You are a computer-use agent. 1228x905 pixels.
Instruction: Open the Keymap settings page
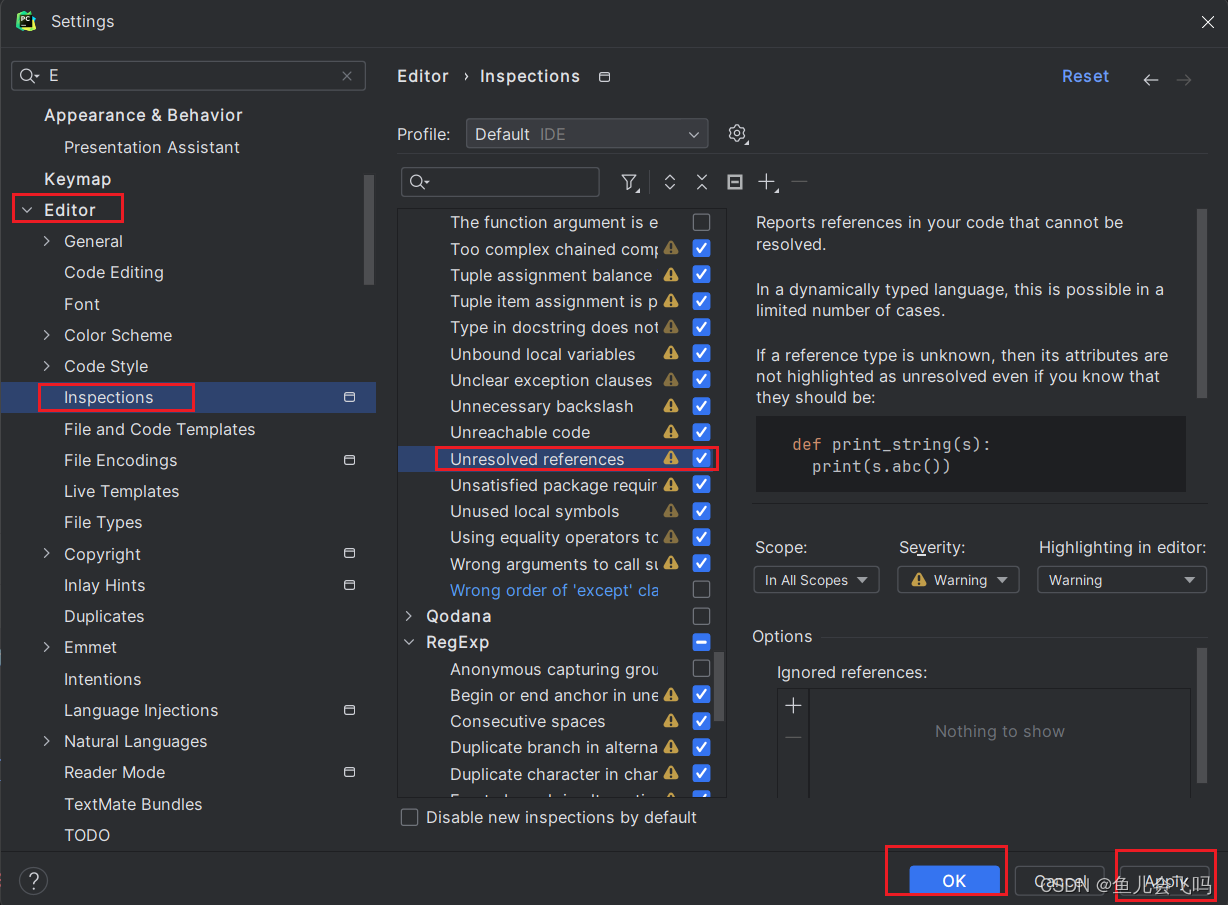[x=77, y=179]
